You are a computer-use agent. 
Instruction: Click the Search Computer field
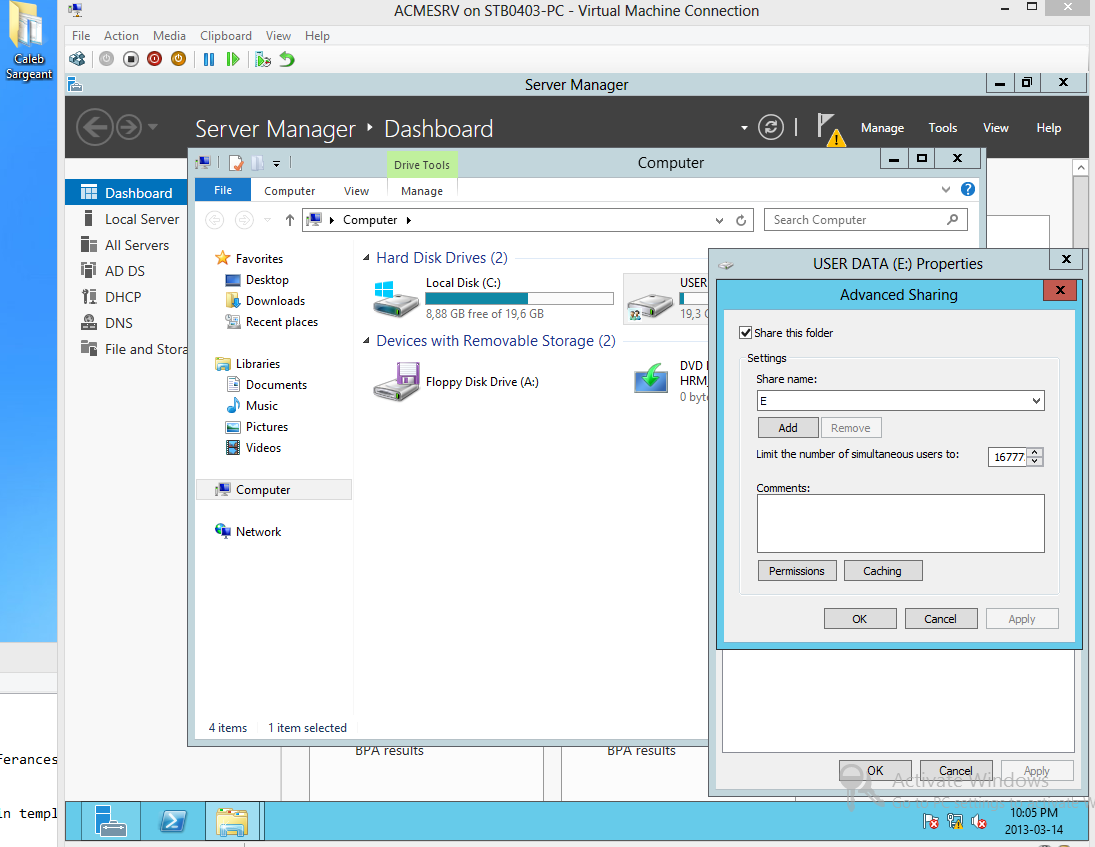coord(865,220)
